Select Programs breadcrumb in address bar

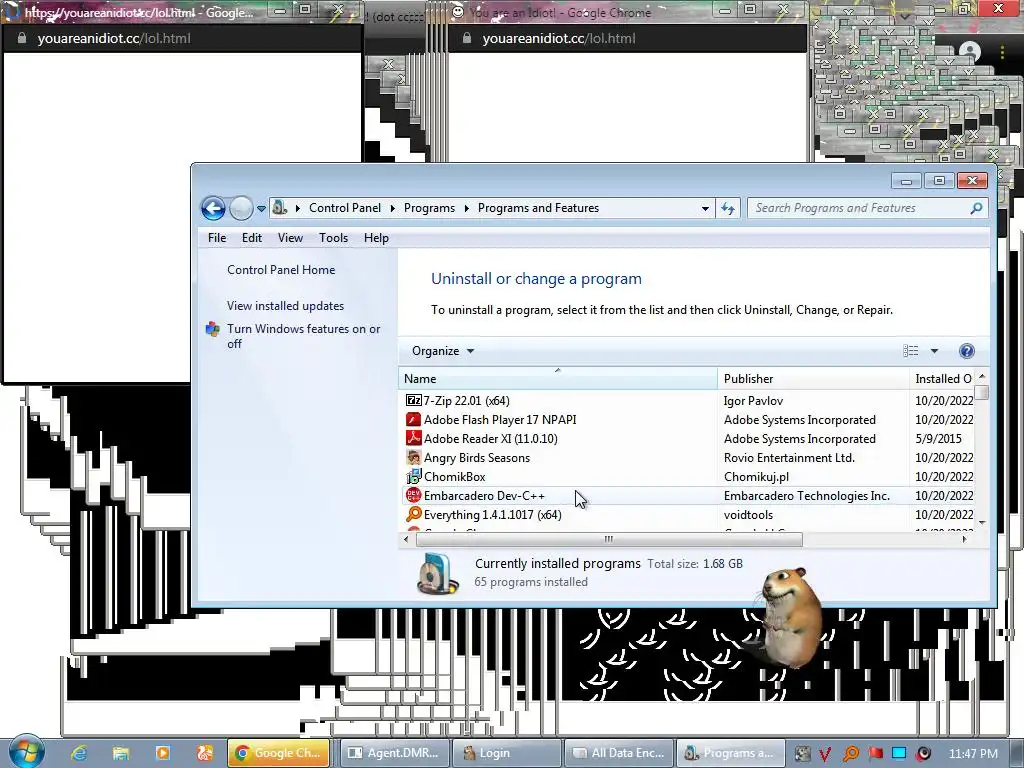coord(429,208)
